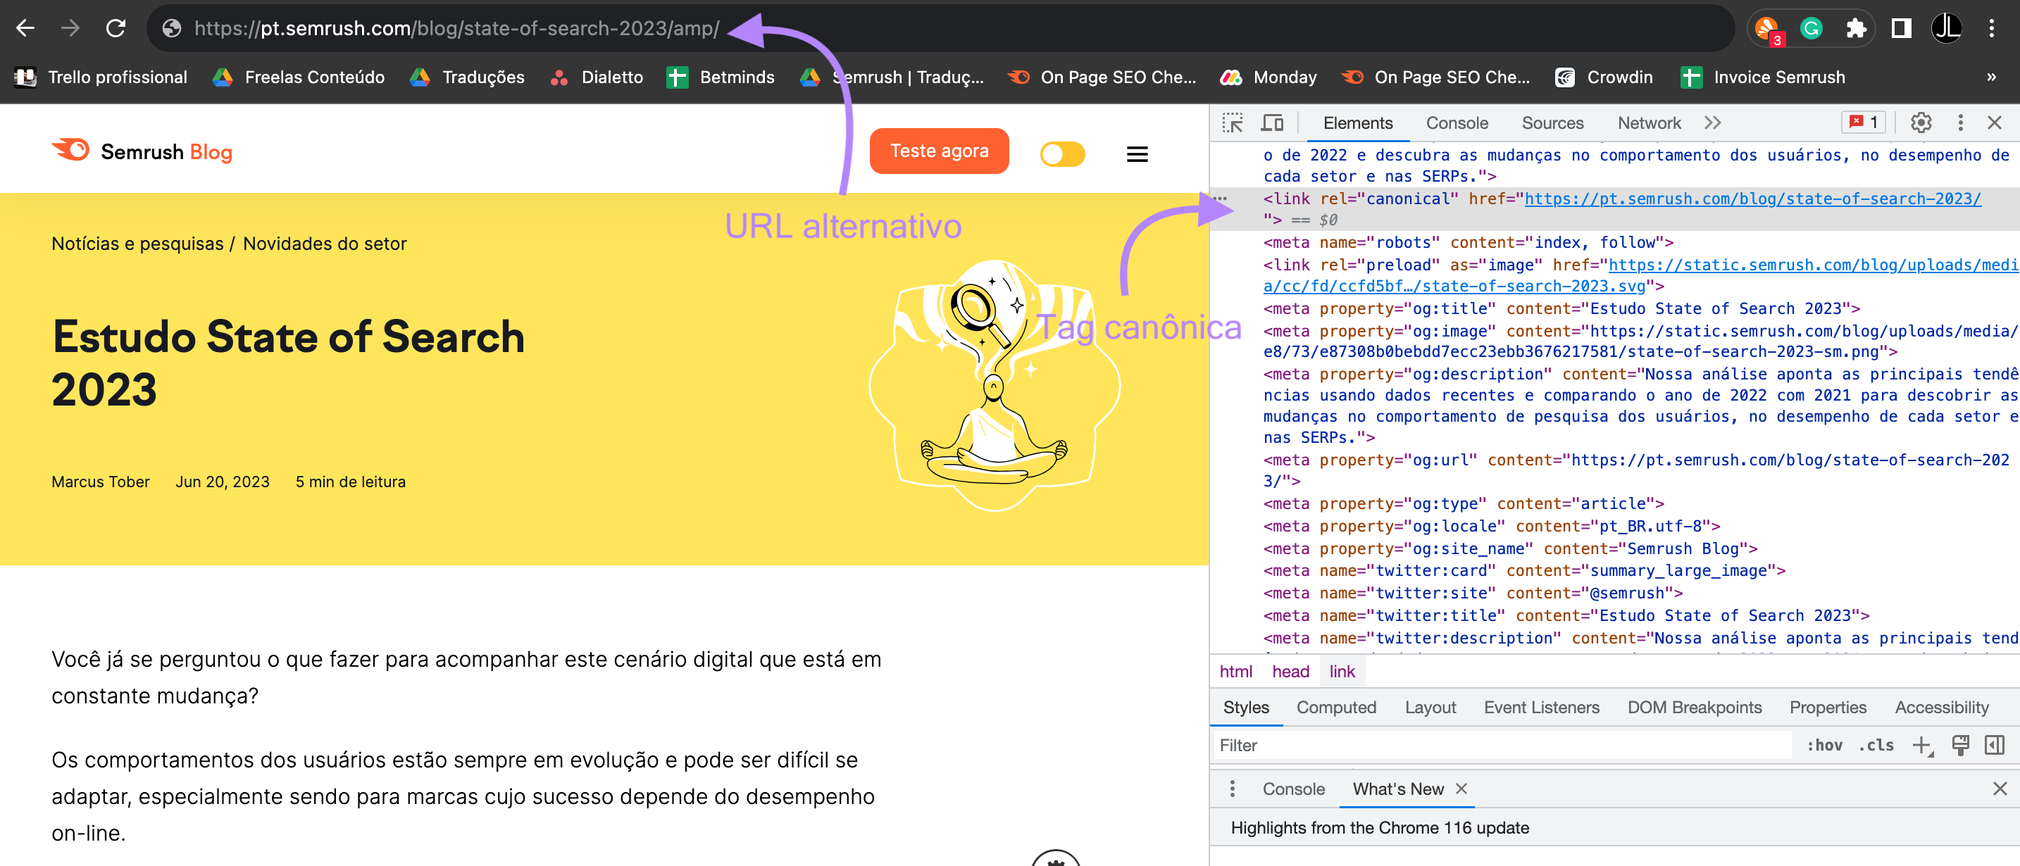This screenshot has width=2020, height=866.
Task: Click the styles Filter input field
Action: [x=1500, y=745]
